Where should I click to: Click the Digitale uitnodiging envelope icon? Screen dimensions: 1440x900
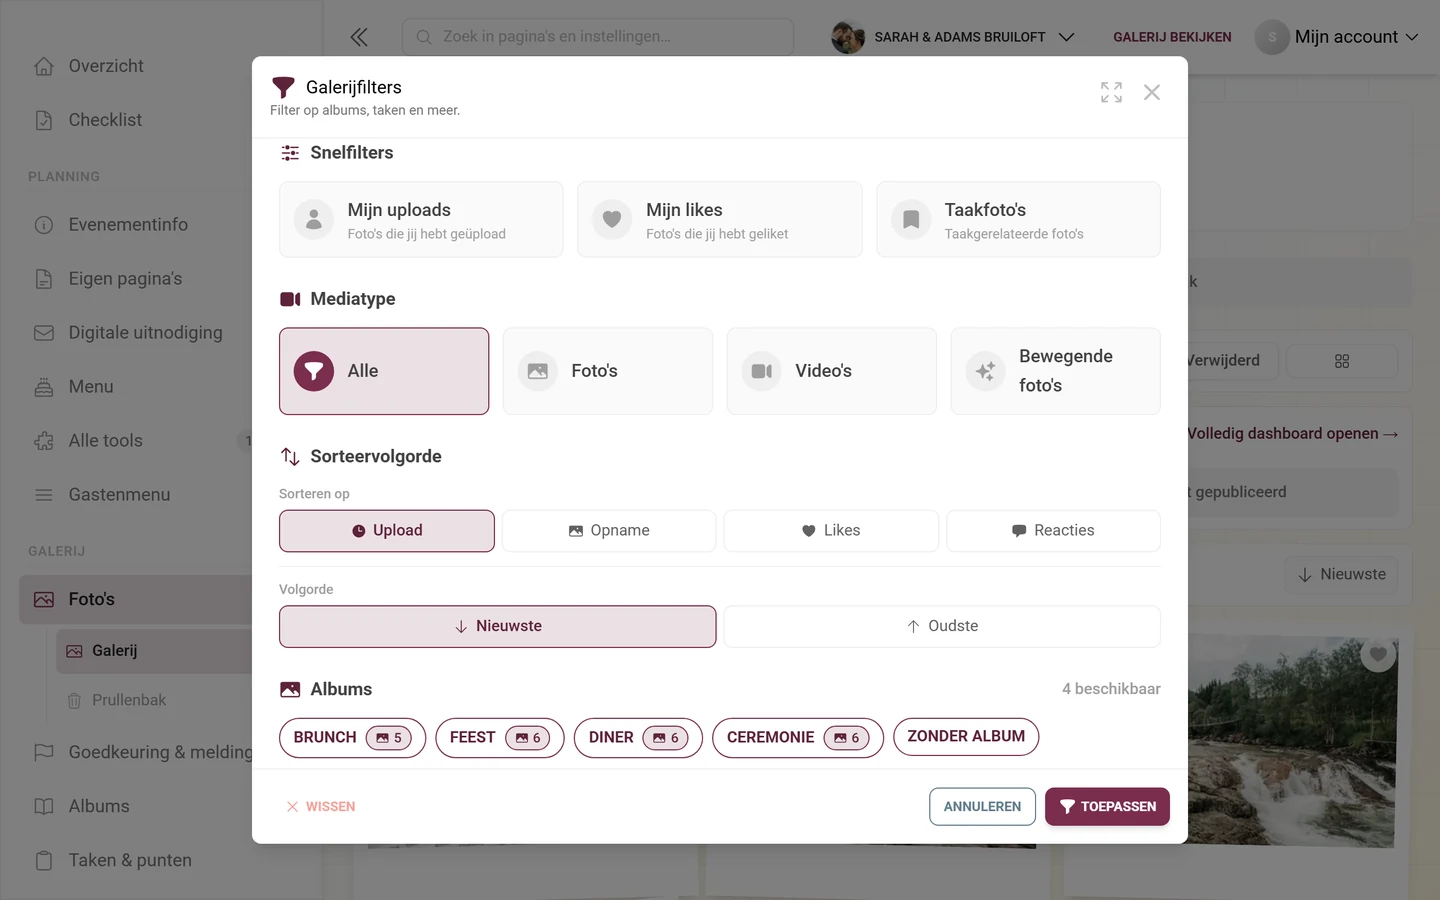(44, 333)
